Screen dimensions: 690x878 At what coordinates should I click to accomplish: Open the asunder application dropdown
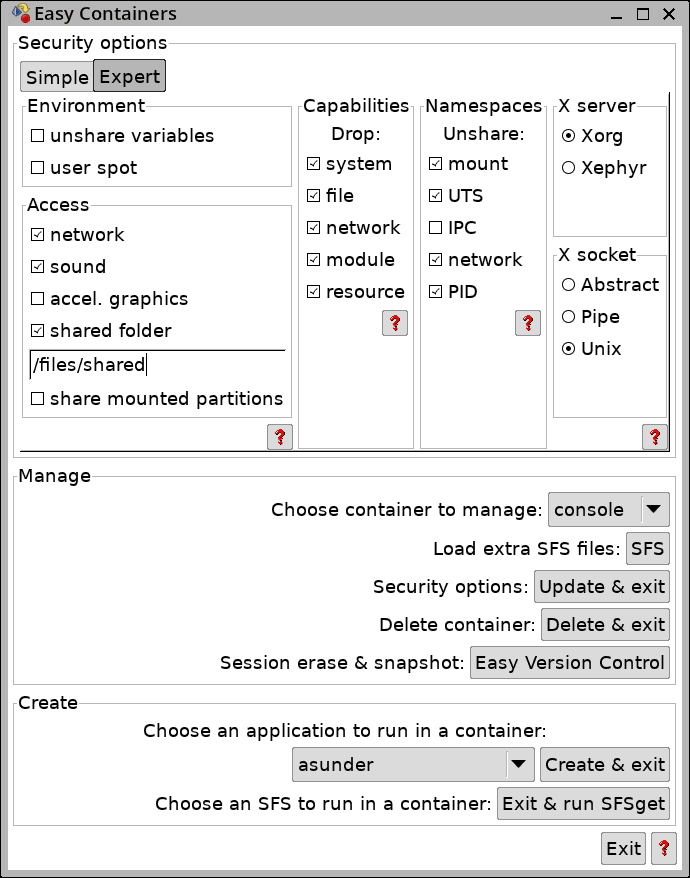coord(413,764)
